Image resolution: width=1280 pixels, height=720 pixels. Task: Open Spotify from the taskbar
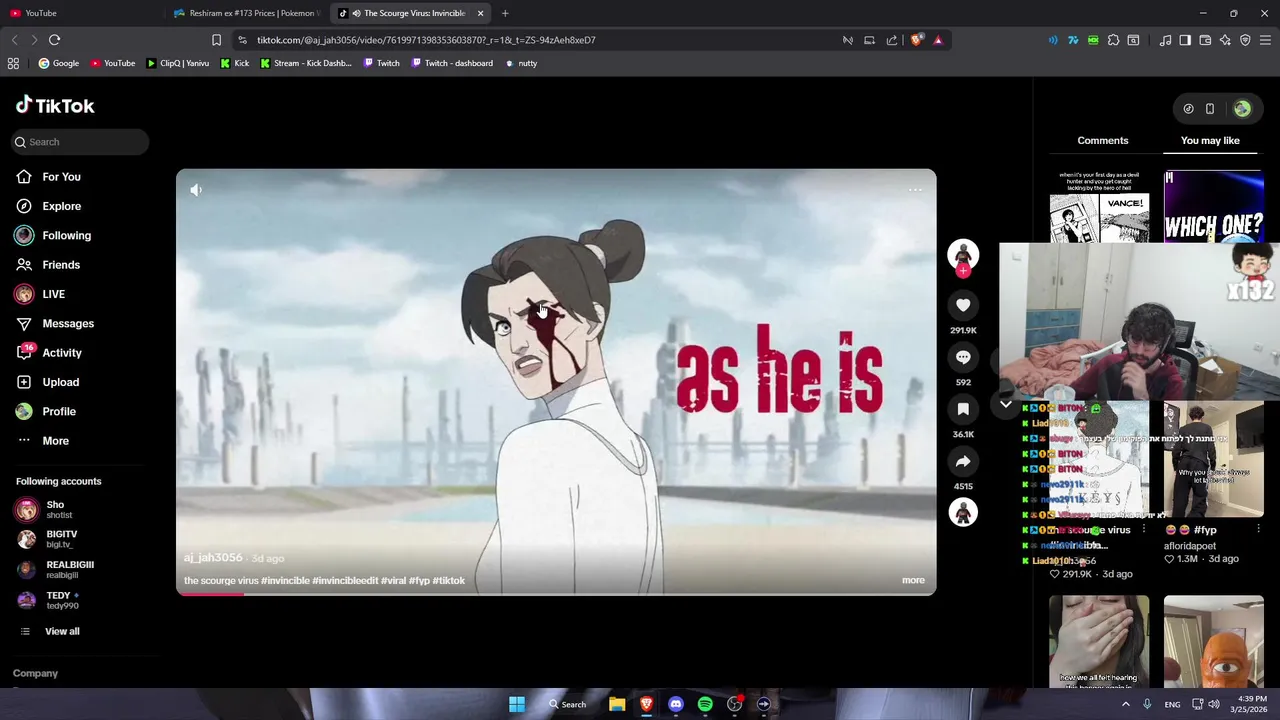[705, 704]
